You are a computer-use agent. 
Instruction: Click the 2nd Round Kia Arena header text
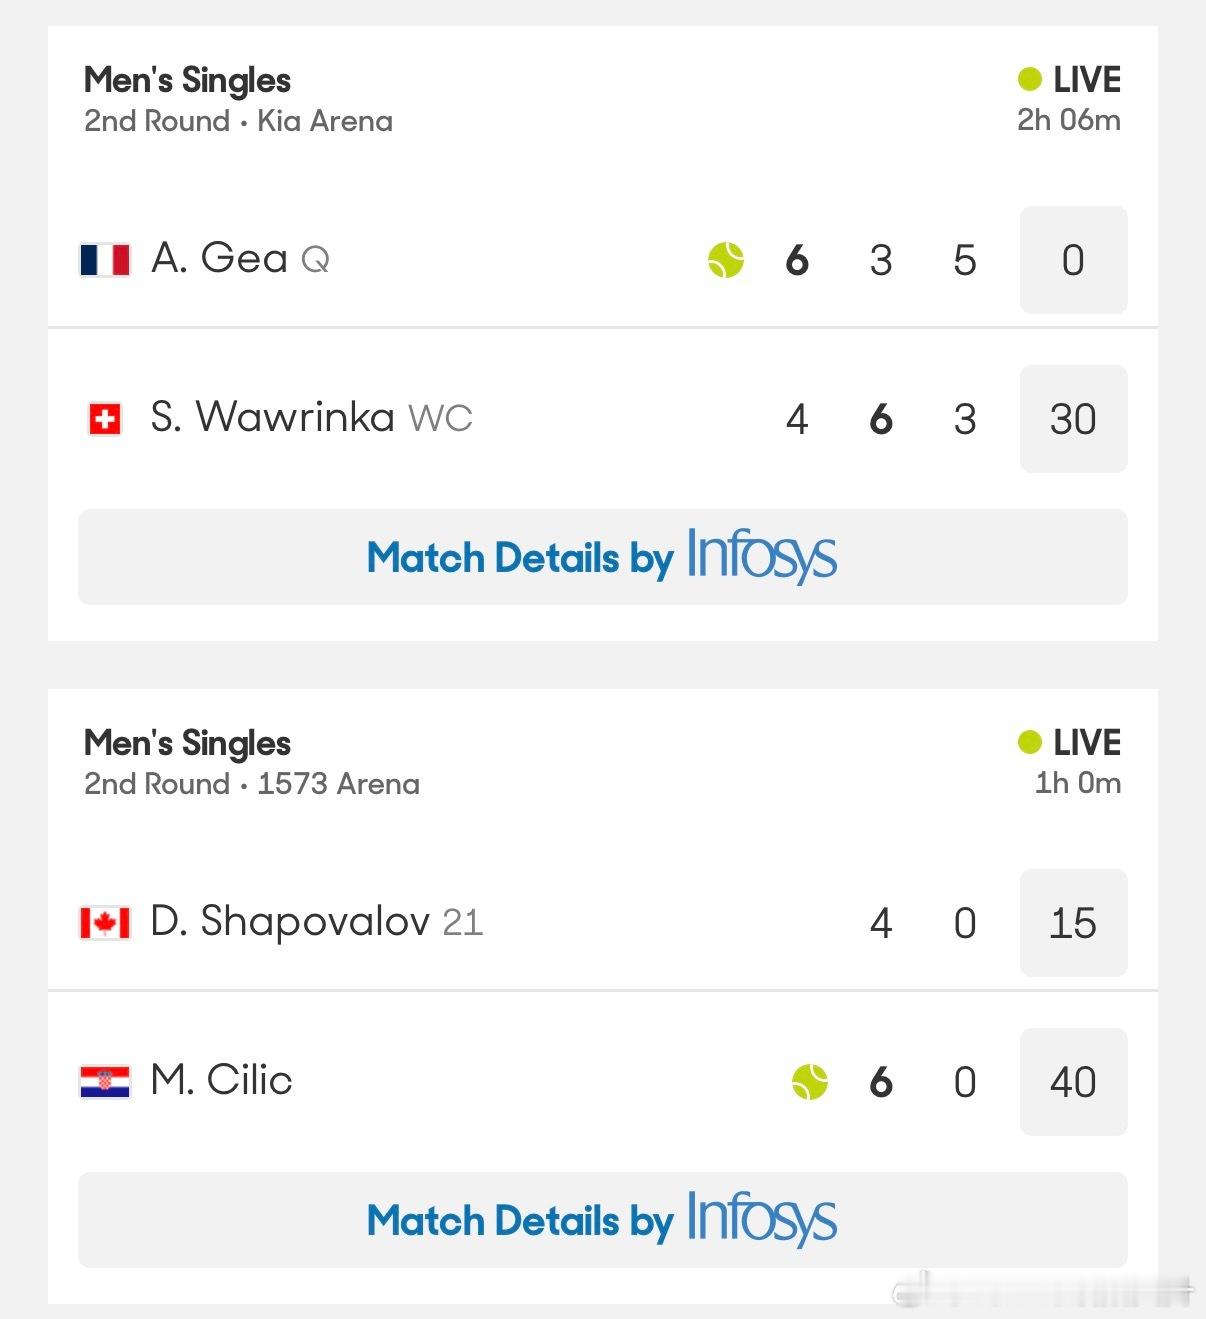pos(238,121)
